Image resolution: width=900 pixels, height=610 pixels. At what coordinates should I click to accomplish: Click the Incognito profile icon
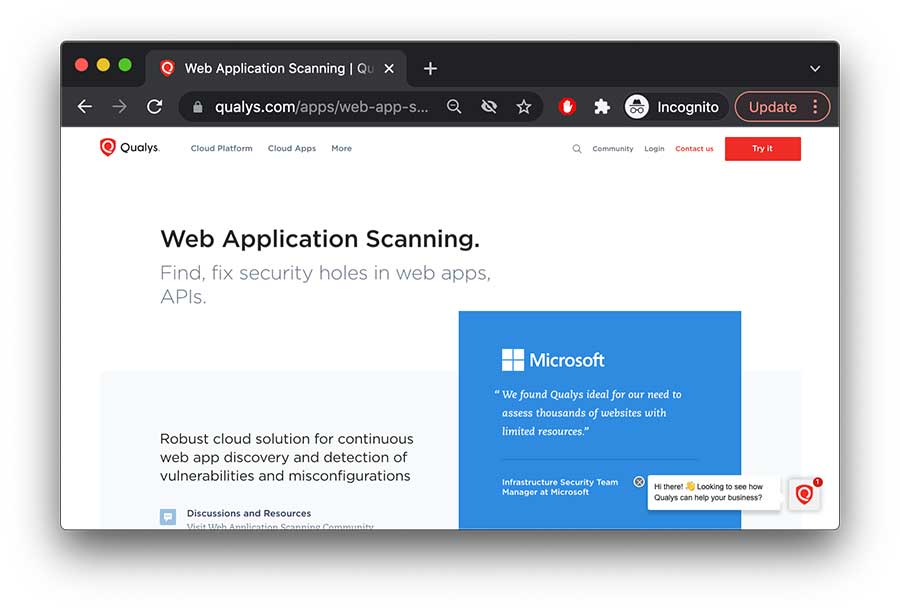(636, 106)
